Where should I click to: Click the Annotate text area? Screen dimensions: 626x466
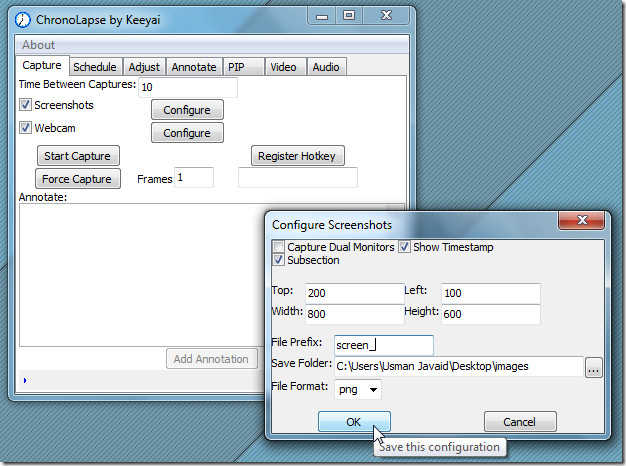142,275
